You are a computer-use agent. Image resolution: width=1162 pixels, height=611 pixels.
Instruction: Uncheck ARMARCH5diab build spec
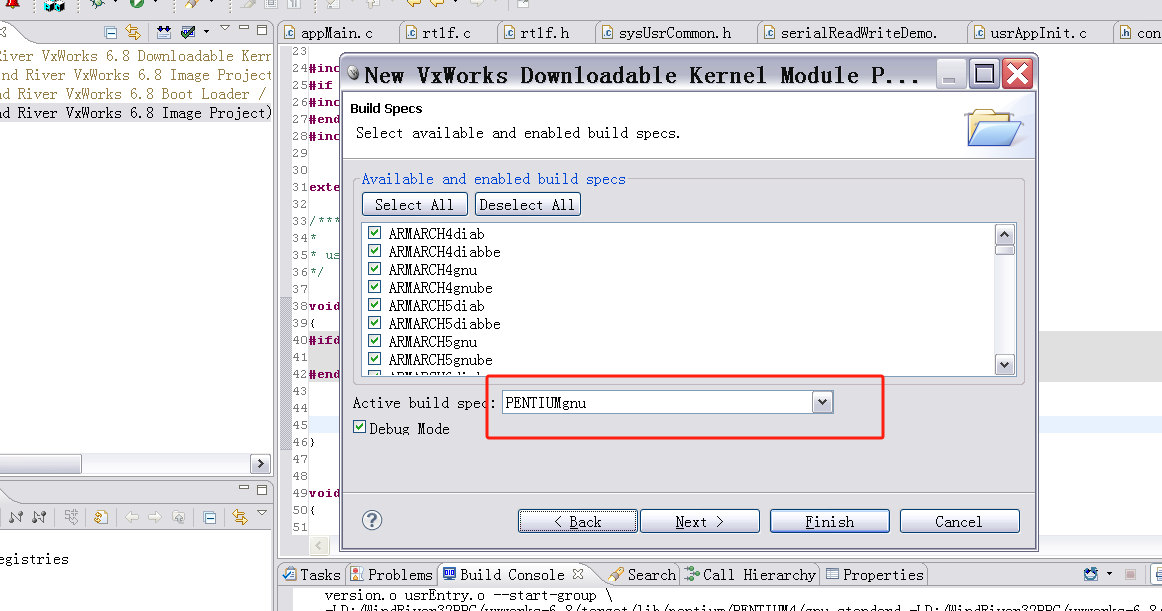tap(375, 305)
